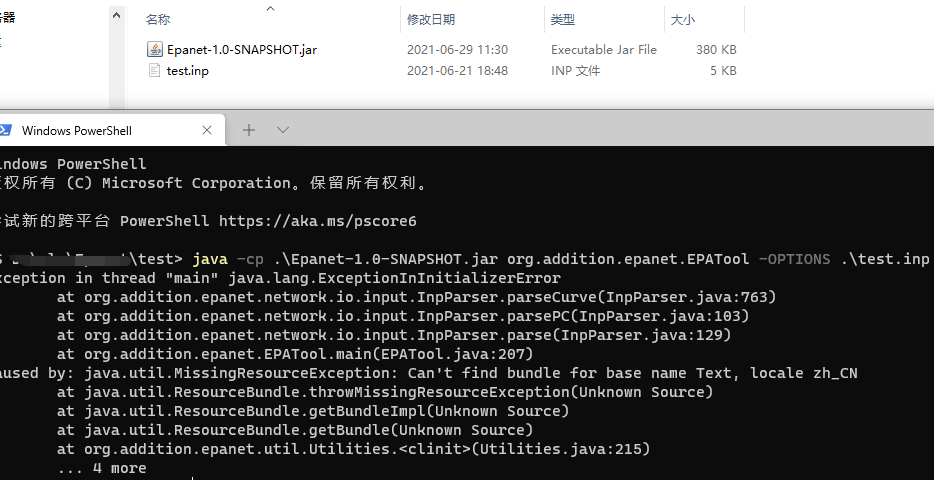
Task: Click the MissingResourceException error line
Action: (x=450, y=373)
